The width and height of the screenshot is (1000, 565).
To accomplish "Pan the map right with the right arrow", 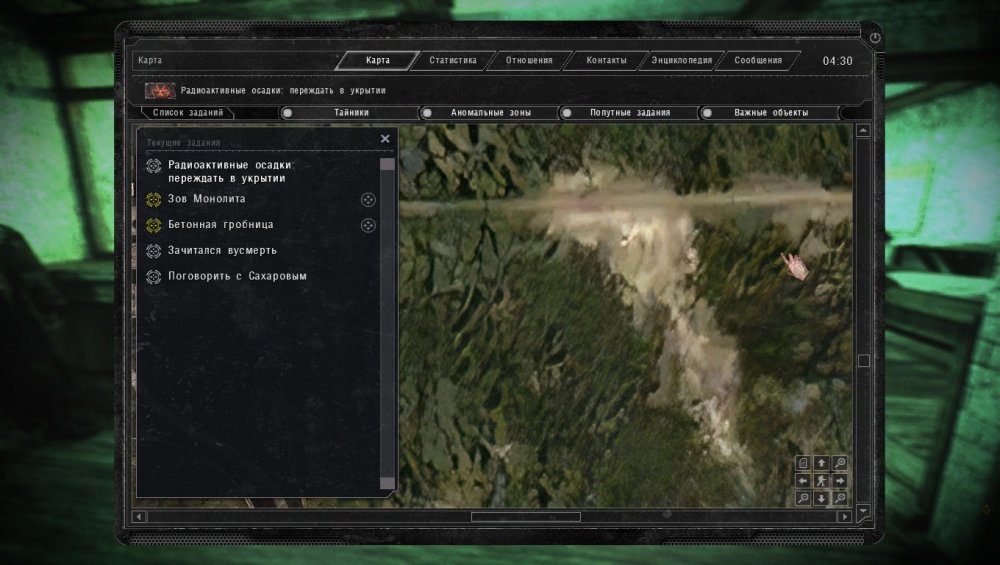I will point(840,481).
